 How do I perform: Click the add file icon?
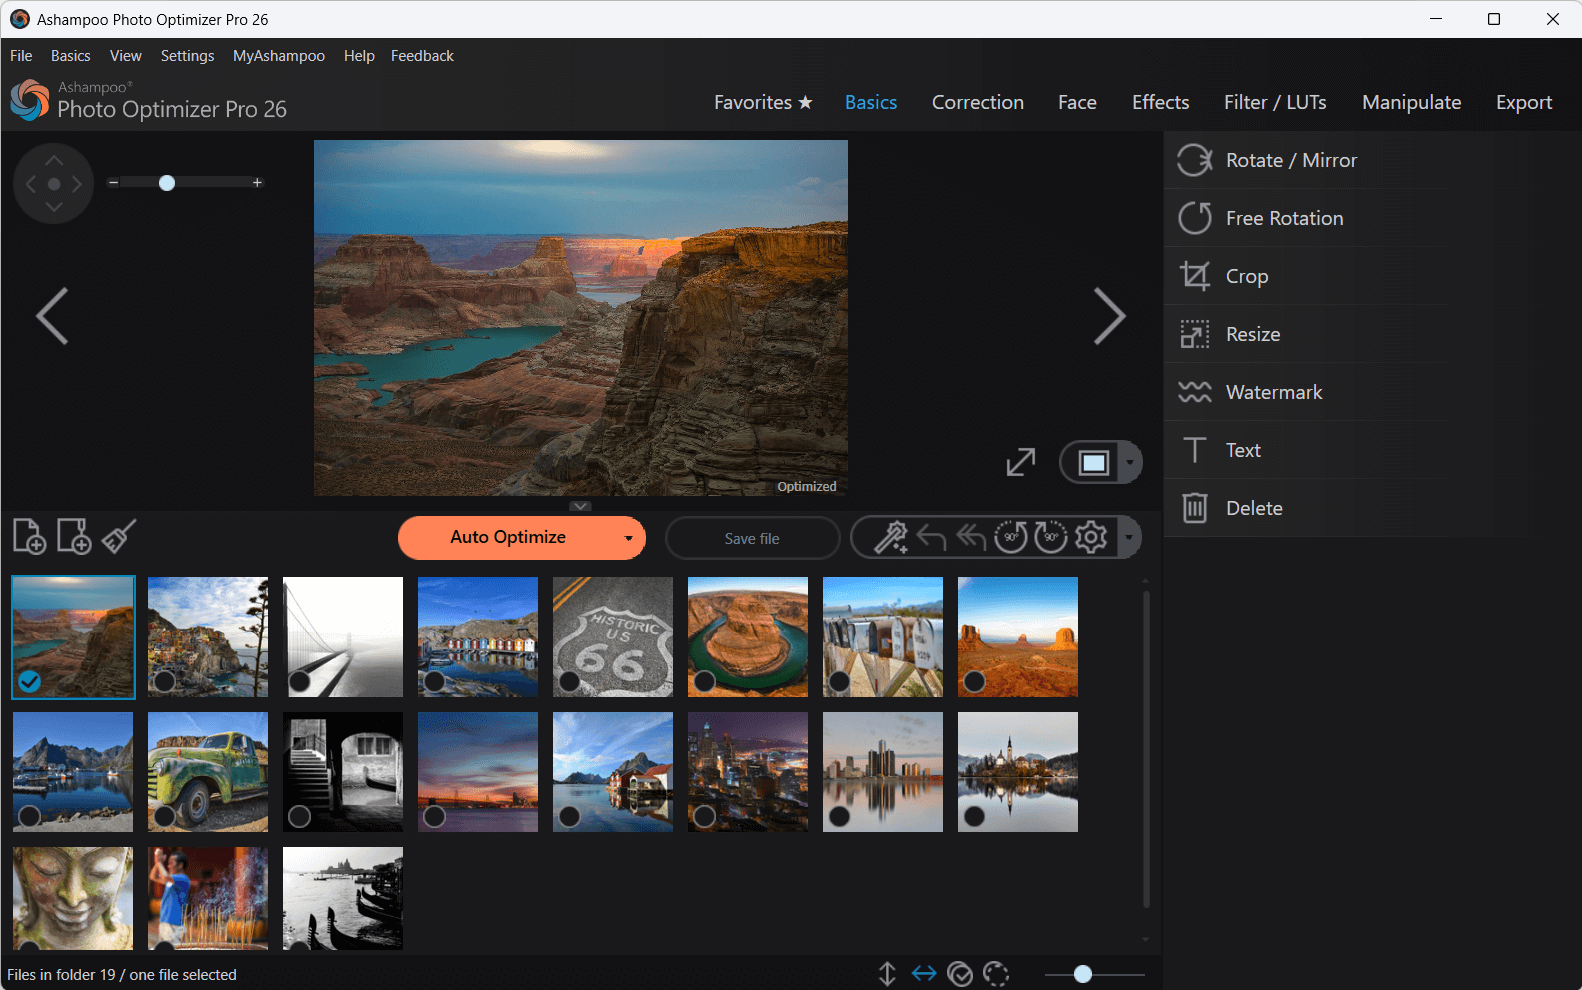coord(29,537)
